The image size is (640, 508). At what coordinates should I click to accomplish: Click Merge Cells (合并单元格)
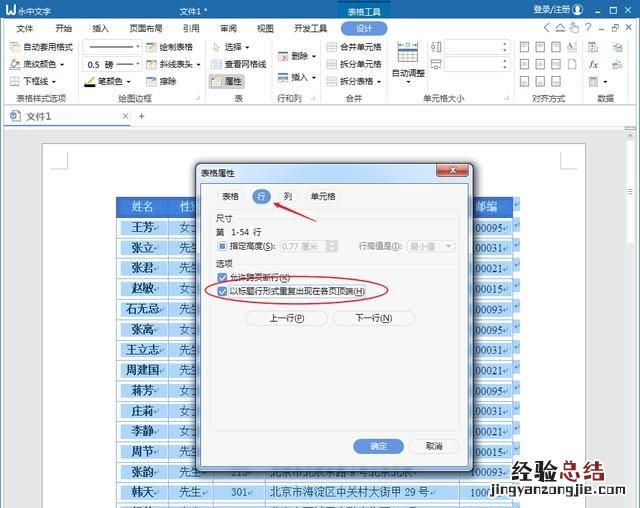[354, 47]
